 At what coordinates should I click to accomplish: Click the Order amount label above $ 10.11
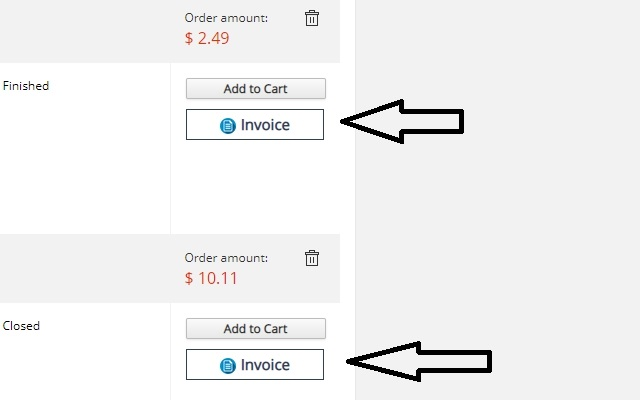226,257
